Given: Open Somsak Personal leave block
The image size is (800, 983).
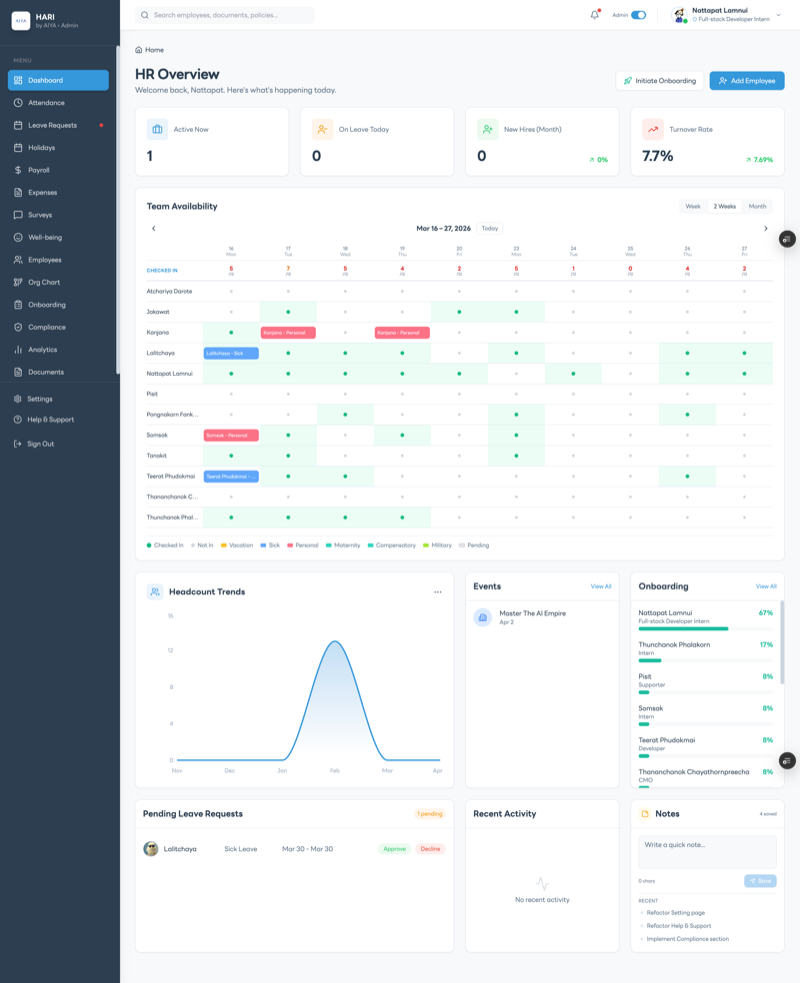Looking at the screenshot, I should (231, 435).
